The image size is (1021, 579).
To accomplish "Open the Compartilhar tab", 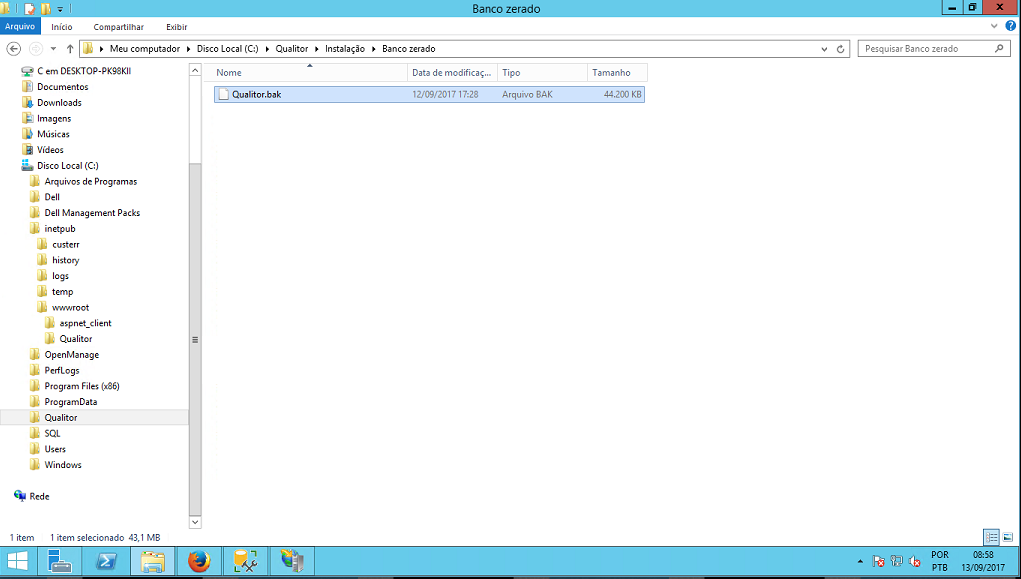I will coord(119,27).
